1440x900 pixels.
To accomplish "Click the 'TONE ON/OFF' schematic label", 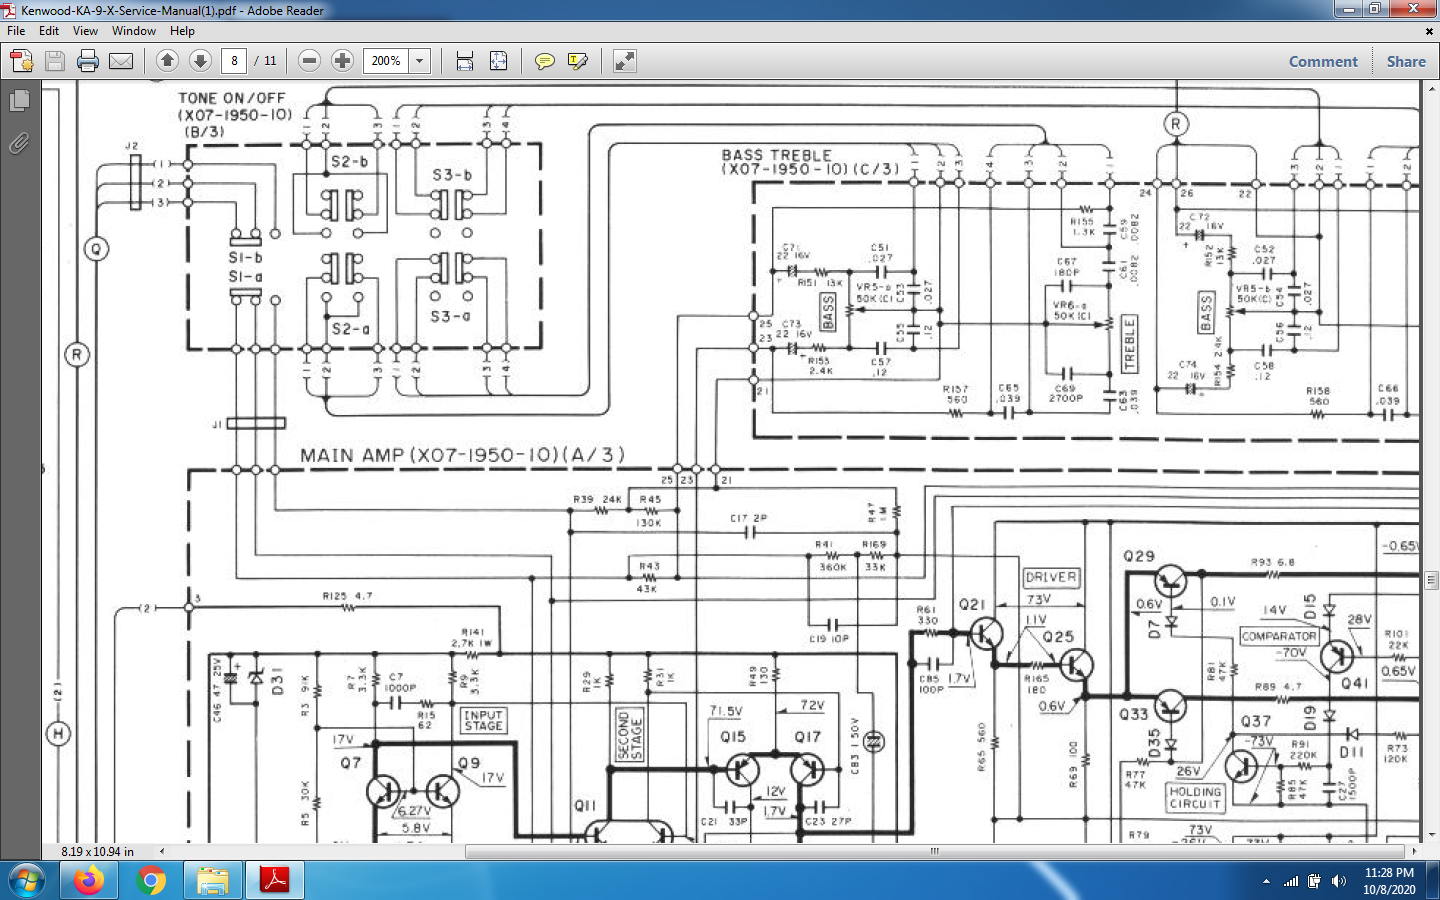I will [x=232, y=98].
